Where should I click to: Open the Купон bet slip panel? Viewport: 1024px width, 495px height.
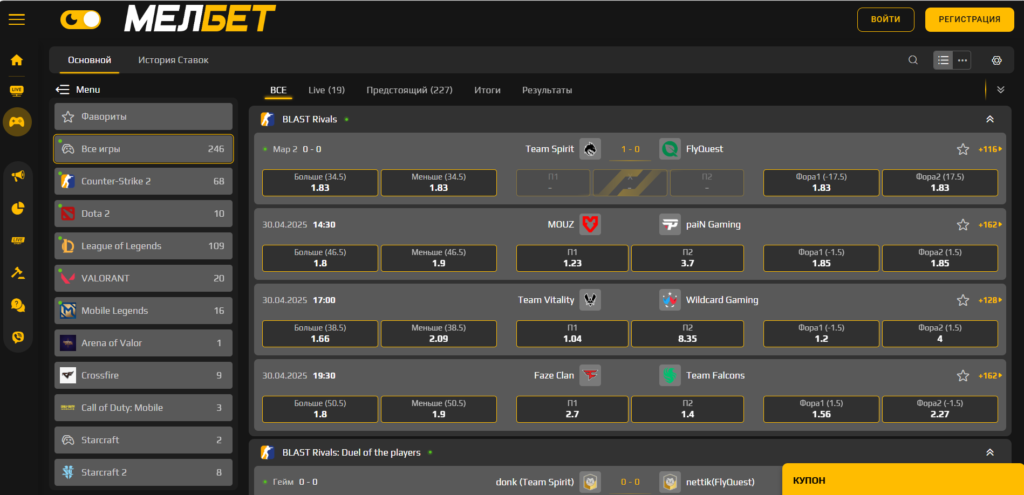click(x=903, y=480)
